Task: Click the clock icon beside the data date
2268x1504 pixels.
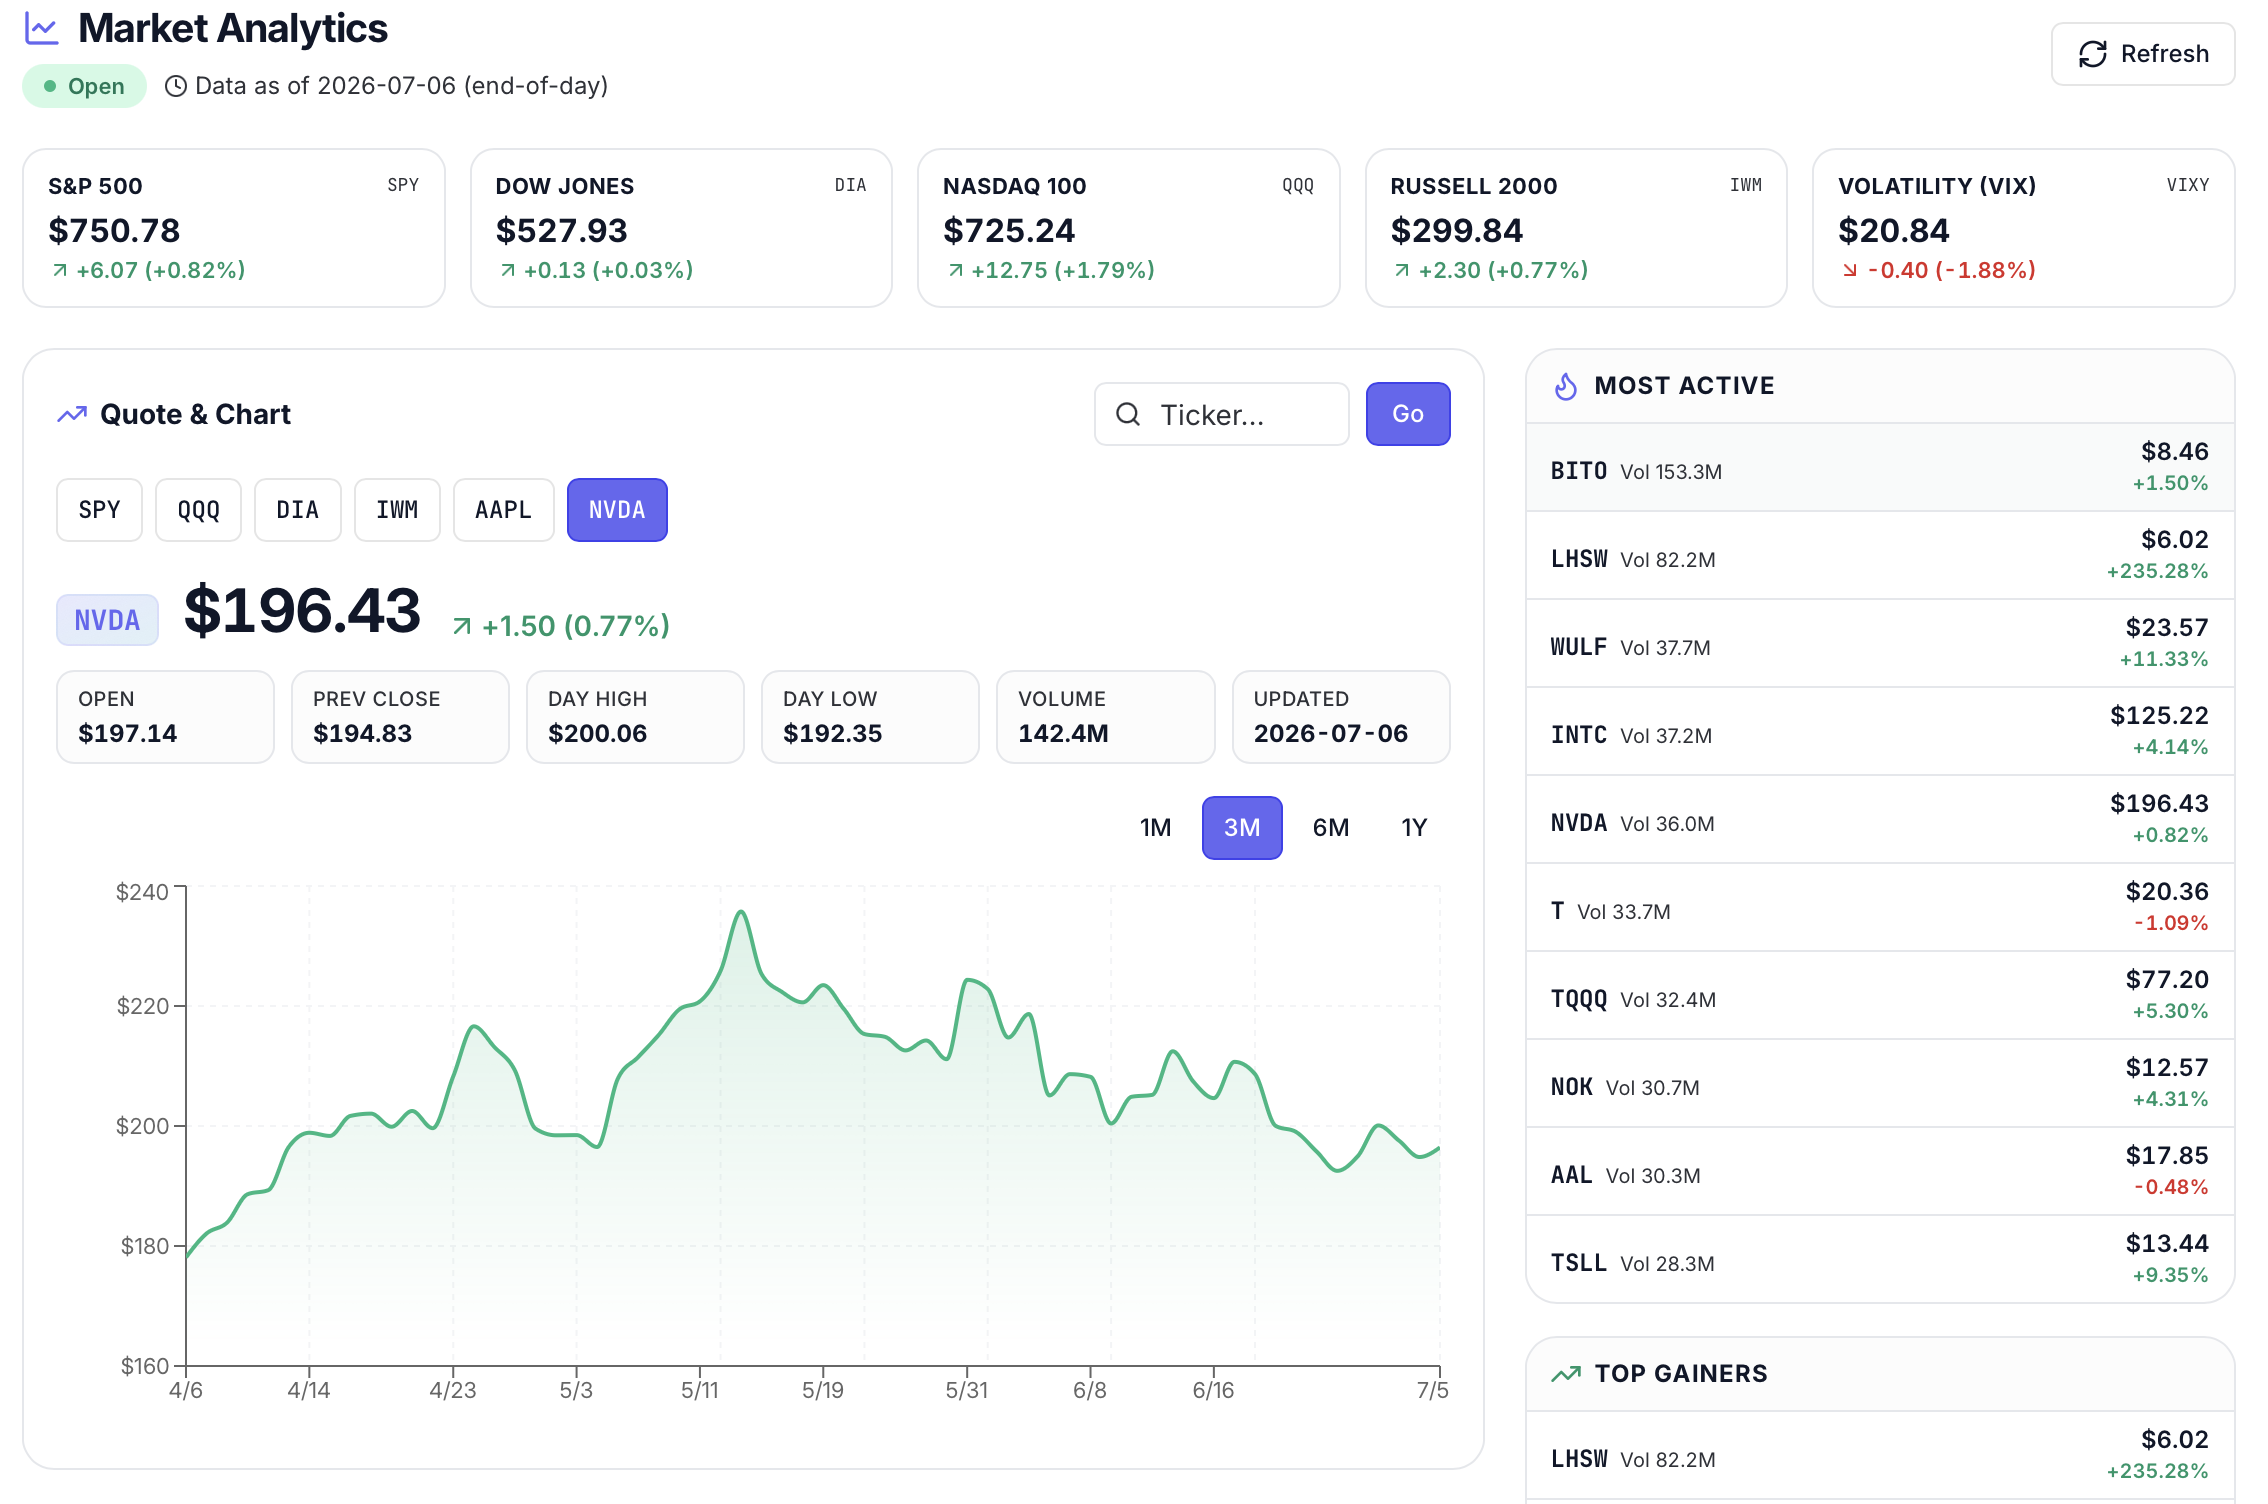Action: (175, 86)
